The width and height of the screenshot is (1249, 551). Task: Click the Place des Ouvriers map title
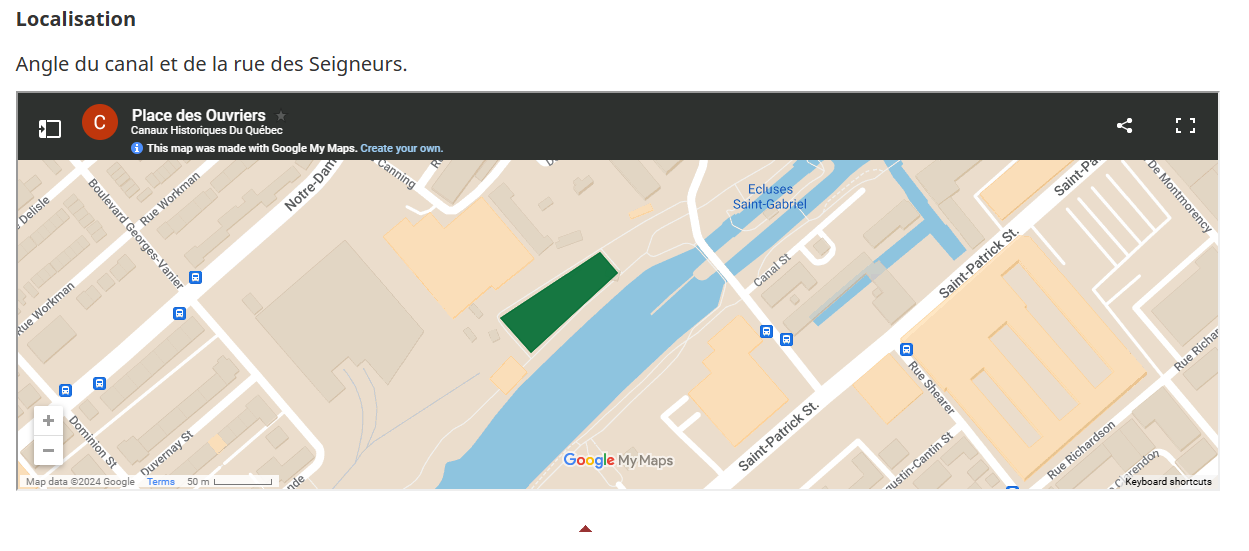tap(198, 115)
